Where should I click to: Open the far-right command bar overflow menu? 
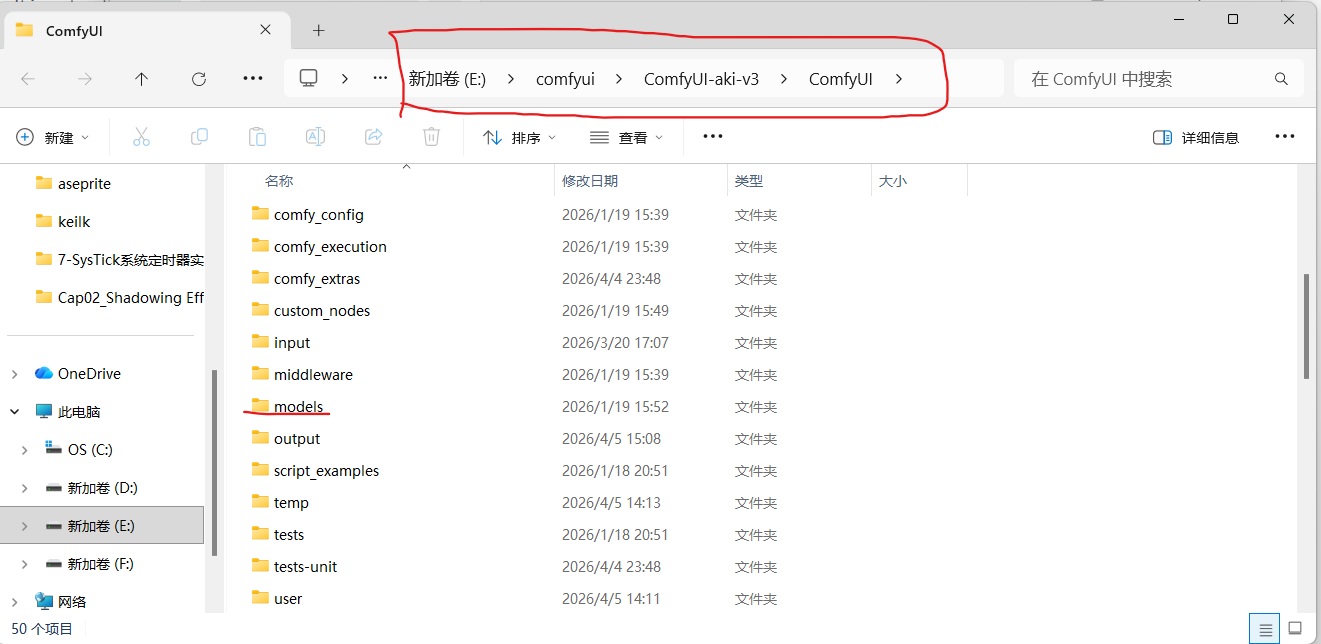coord(1285,137)
